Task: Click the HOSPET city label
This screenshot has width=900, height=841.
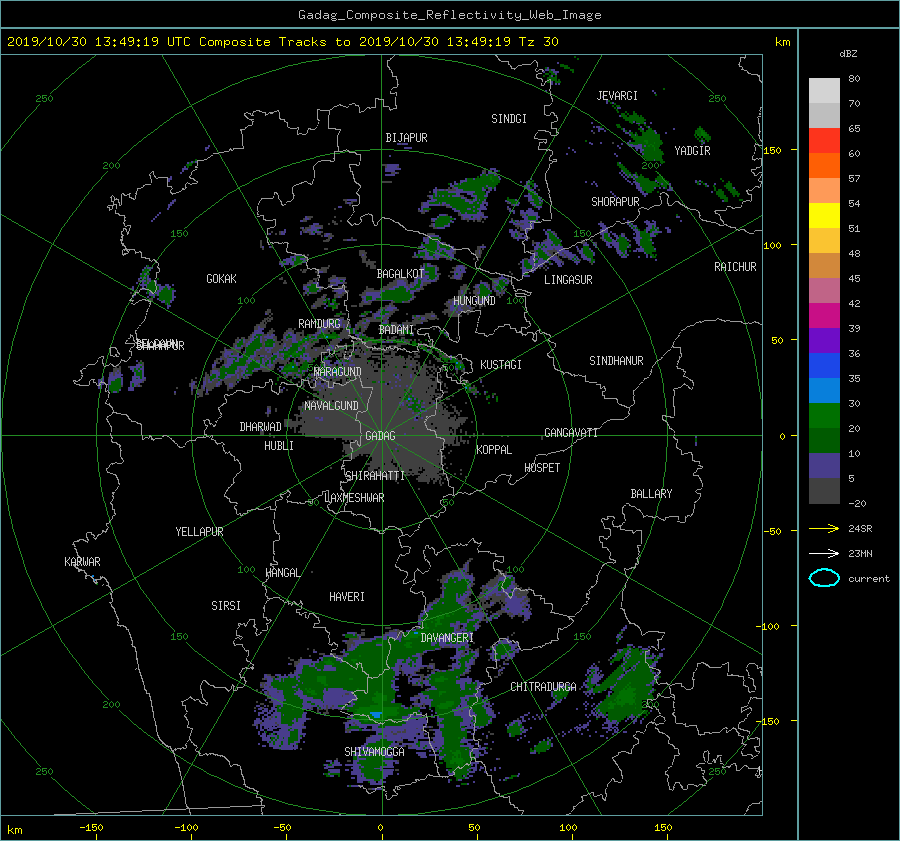Action: tap(542, 468)
